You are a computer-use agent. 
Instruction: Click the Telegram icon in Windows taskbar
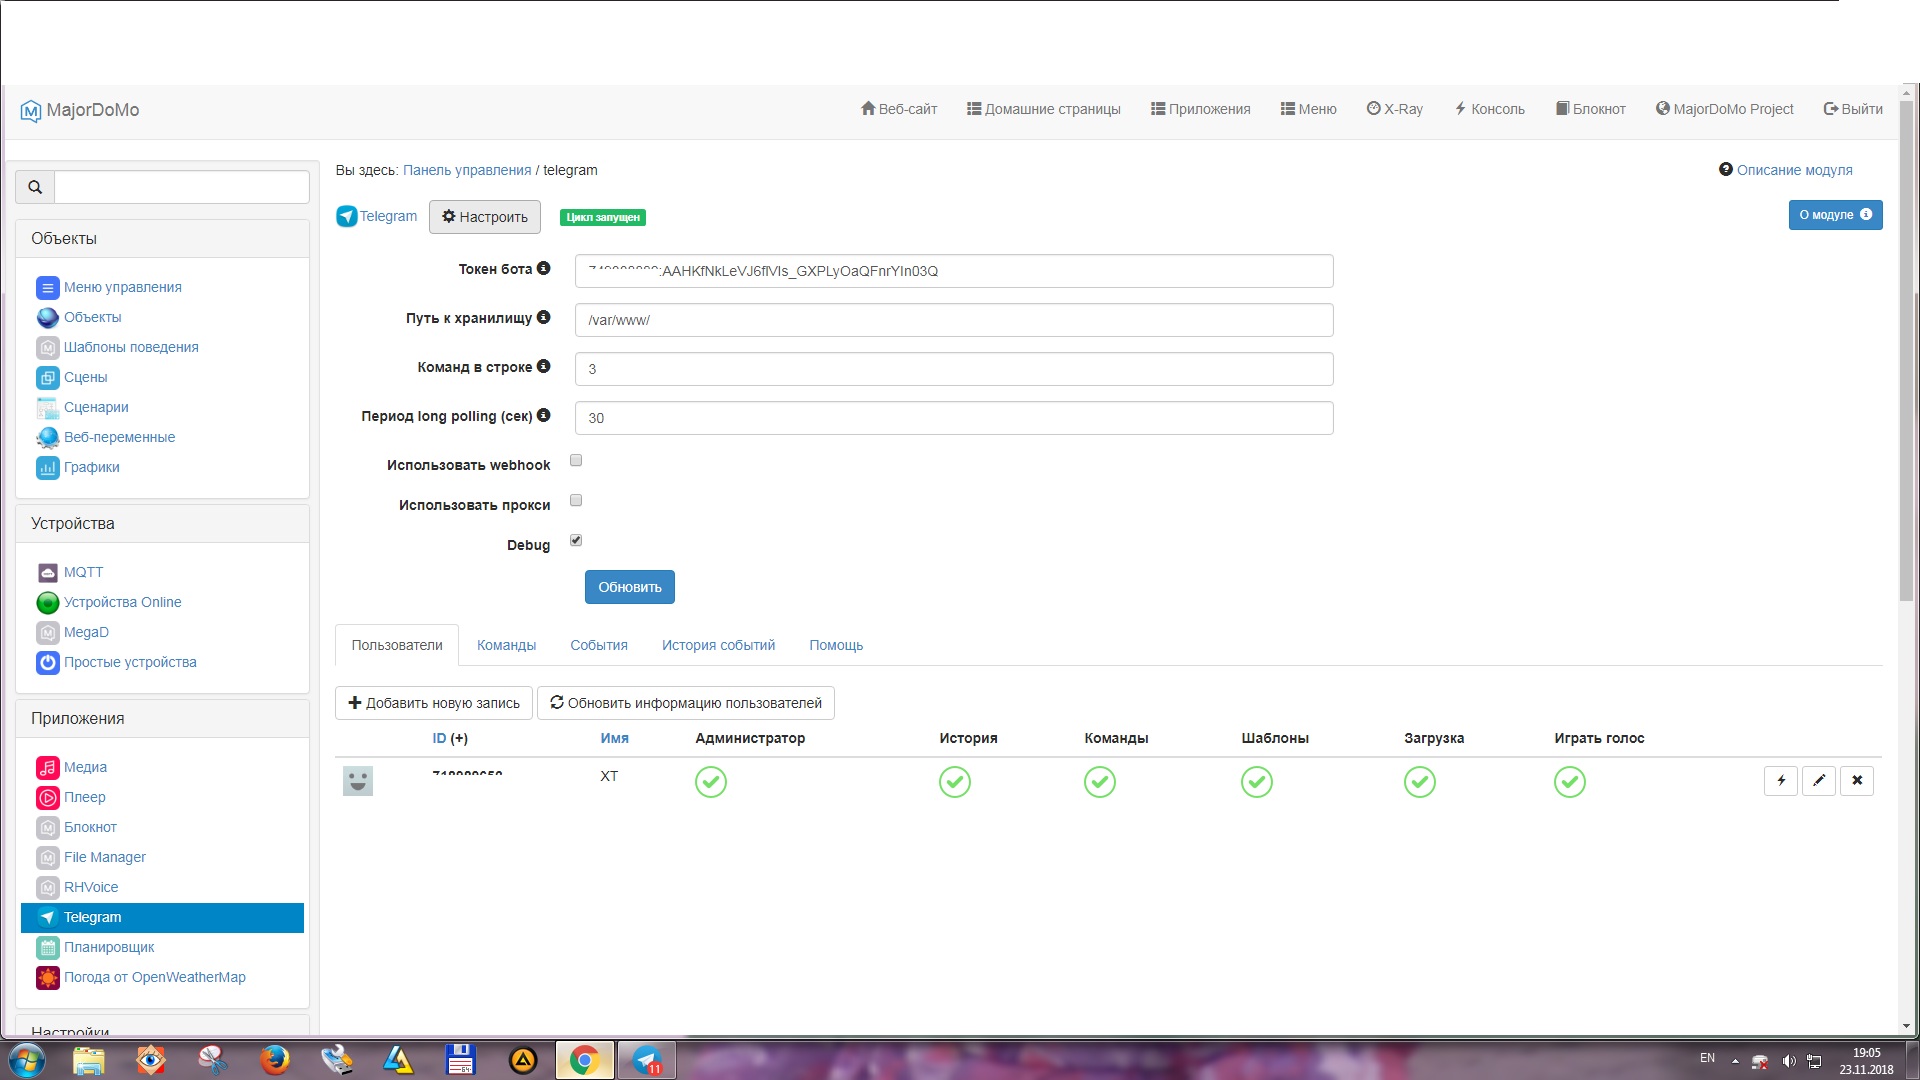coord(647,1060)
